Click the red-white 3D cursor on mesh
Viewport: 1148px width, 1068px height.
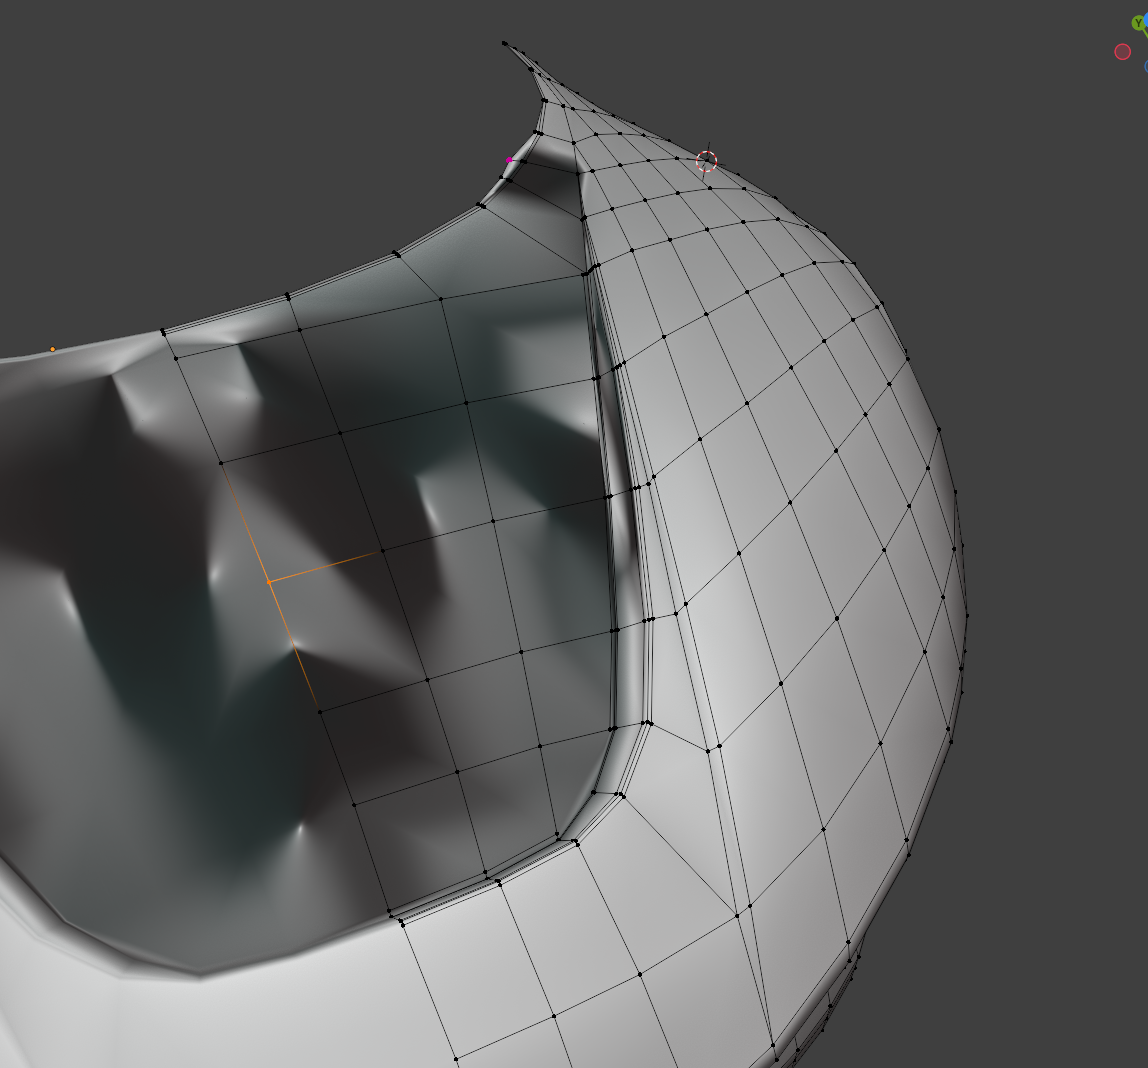(x=706, y=160)
